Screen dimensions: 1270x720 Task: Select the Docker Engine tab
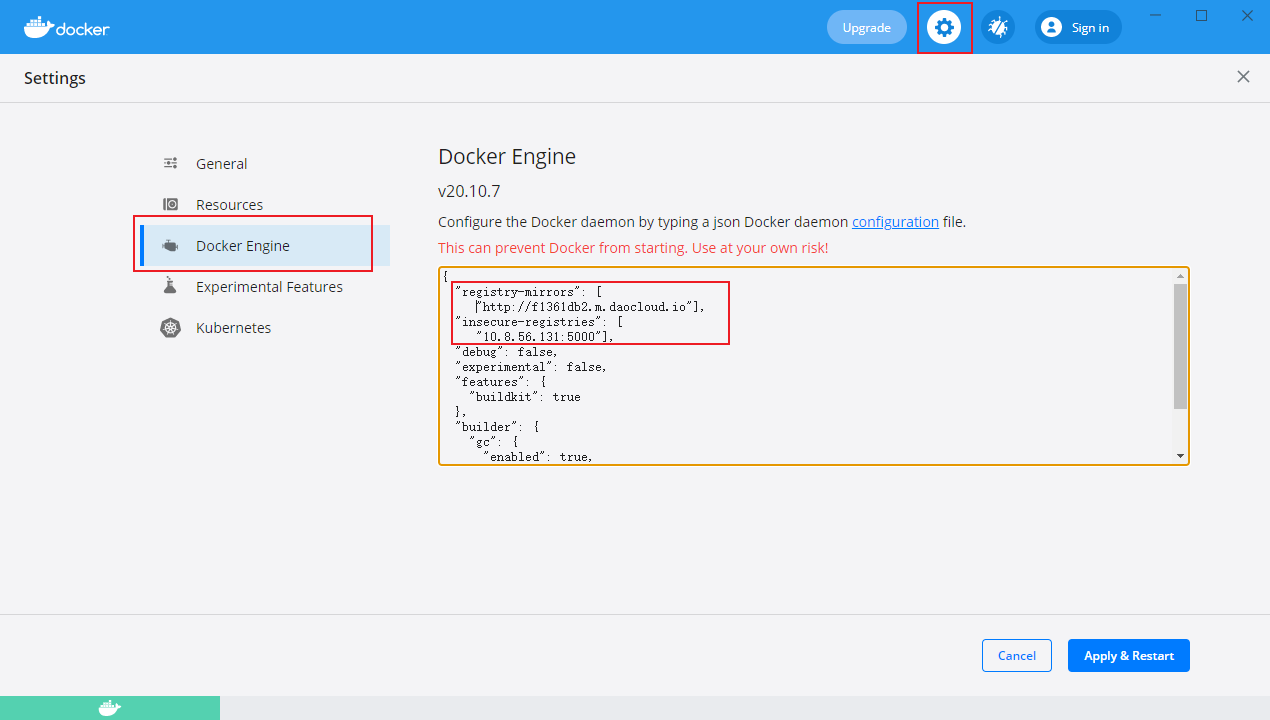pyautogui.click(x=265, y=246)
